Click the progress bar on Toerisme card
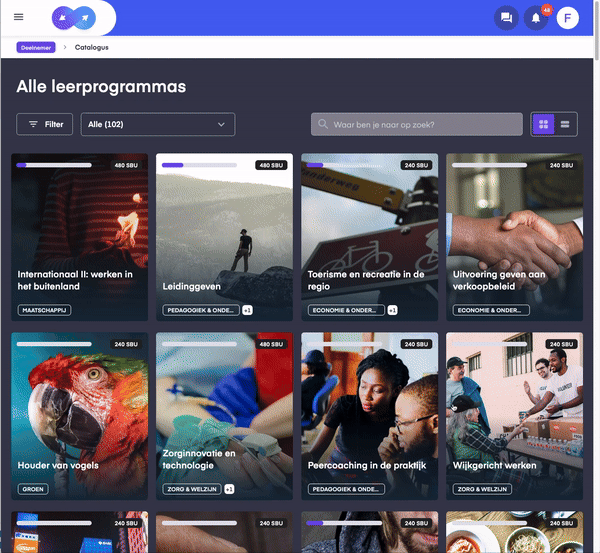The width and height of the screenshot is (600, 553). click(344, 165)
